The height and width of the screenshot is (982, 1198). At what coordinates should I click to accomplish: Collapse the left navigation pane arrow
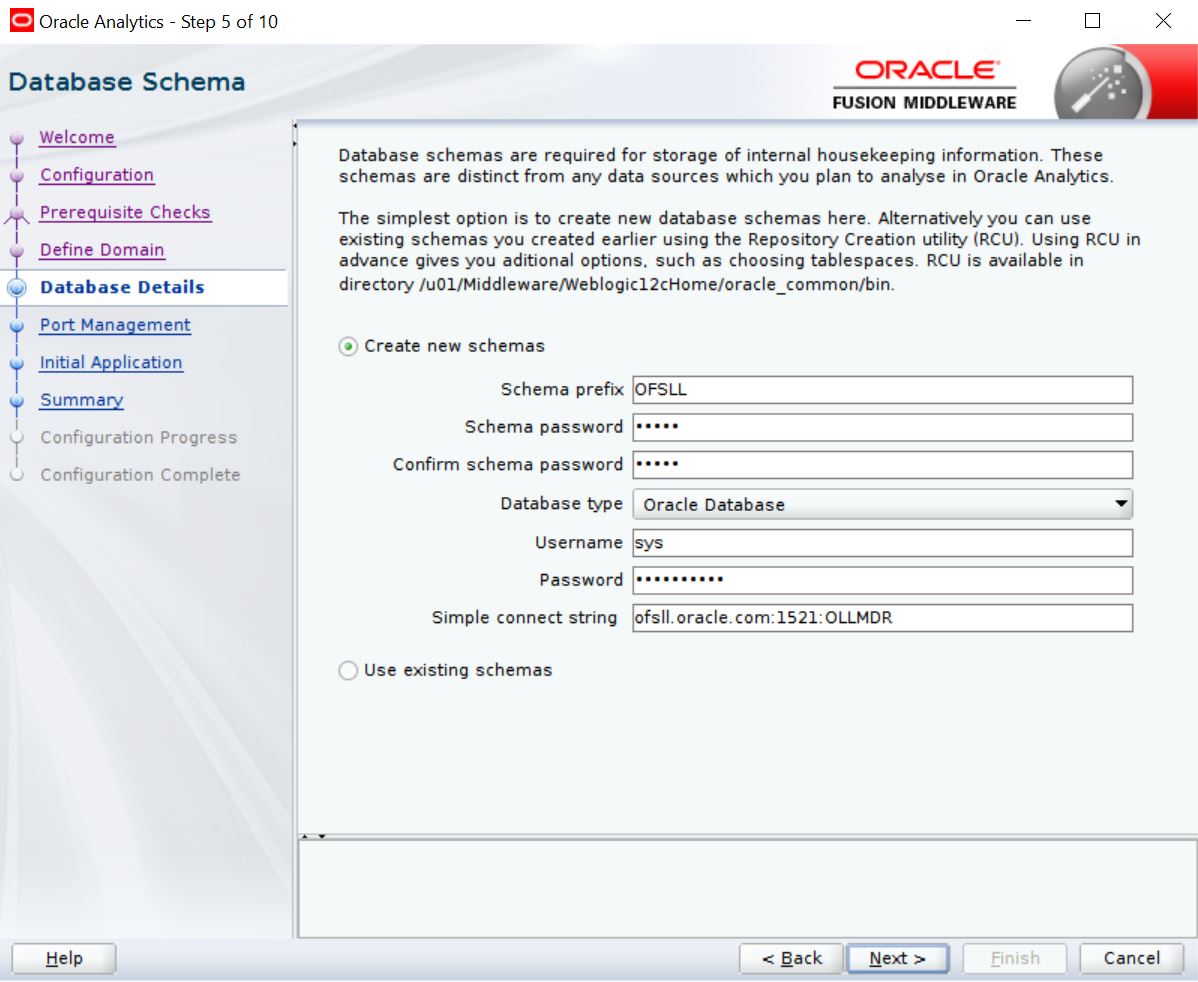(x=295, y=125)
